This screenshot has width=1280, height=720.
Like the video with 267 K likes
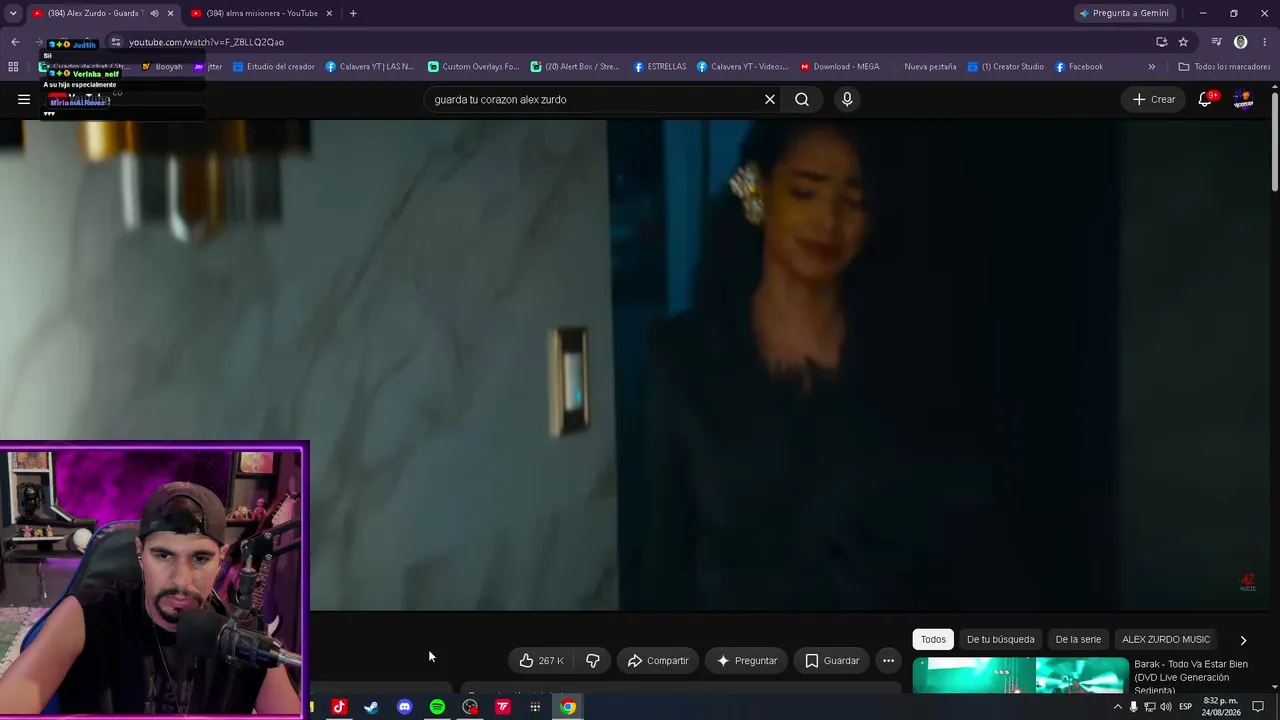pyautogui.click(x=540, y=660)
